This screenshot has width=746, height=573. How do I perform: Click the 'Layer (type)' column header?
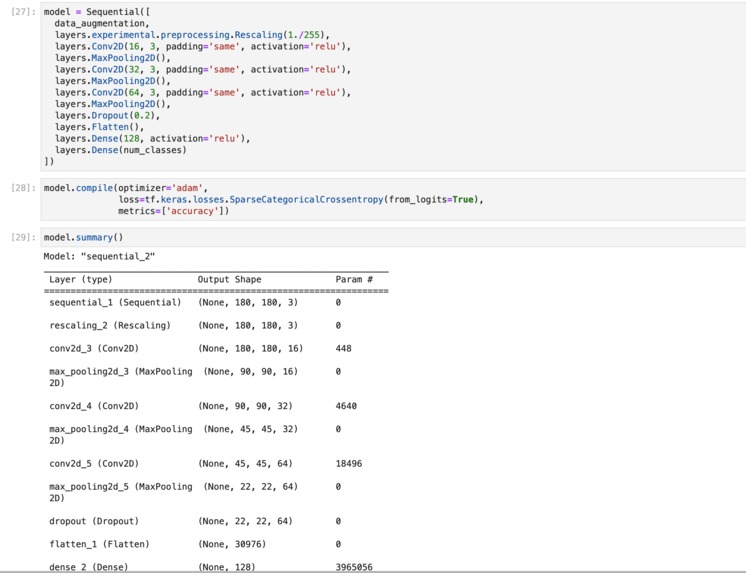81,279
